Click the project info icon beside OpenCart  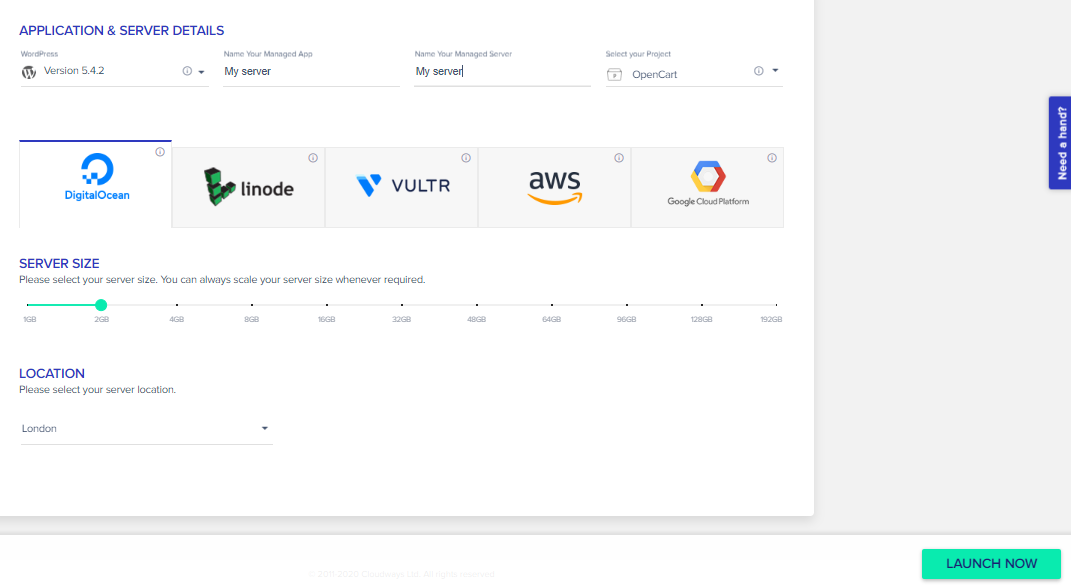[x=759, y=71]
